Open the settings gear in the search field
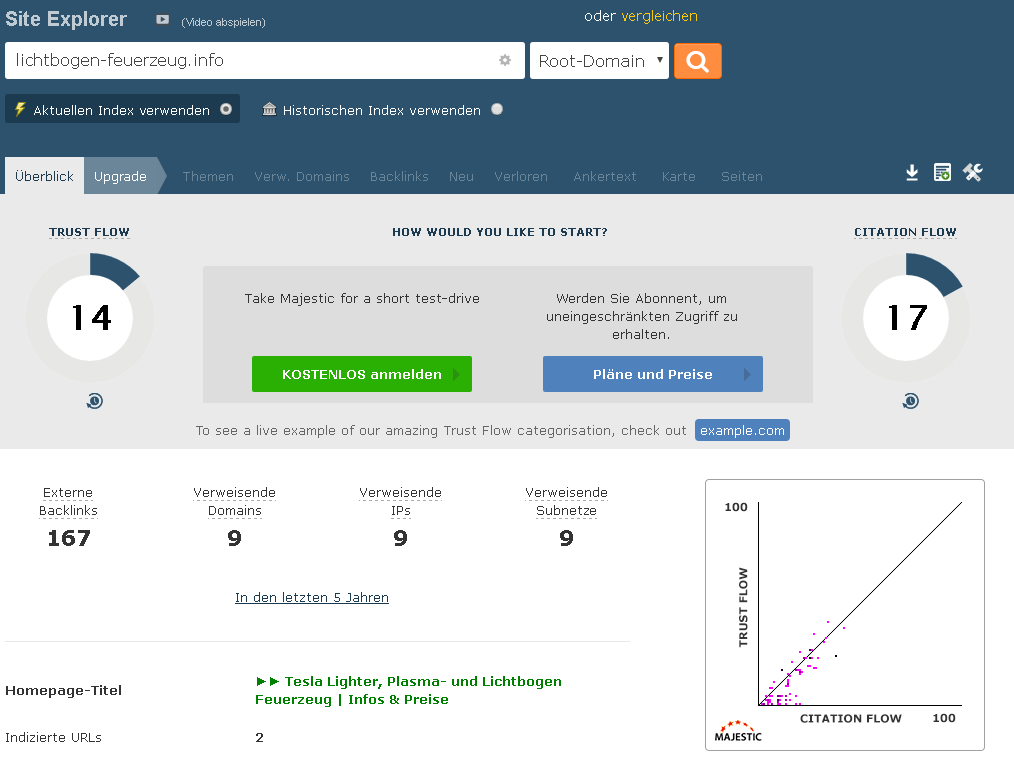The height and width of the screenshot is (766, 1014). (505, 60)
